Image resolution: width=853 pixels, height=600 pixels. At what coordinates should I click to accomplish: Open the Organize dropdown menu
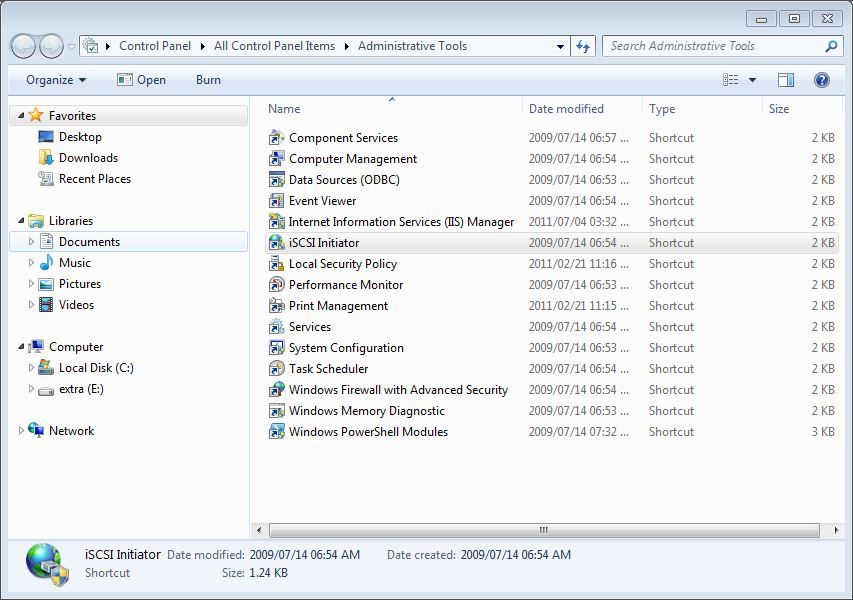[x=55, y=80]
